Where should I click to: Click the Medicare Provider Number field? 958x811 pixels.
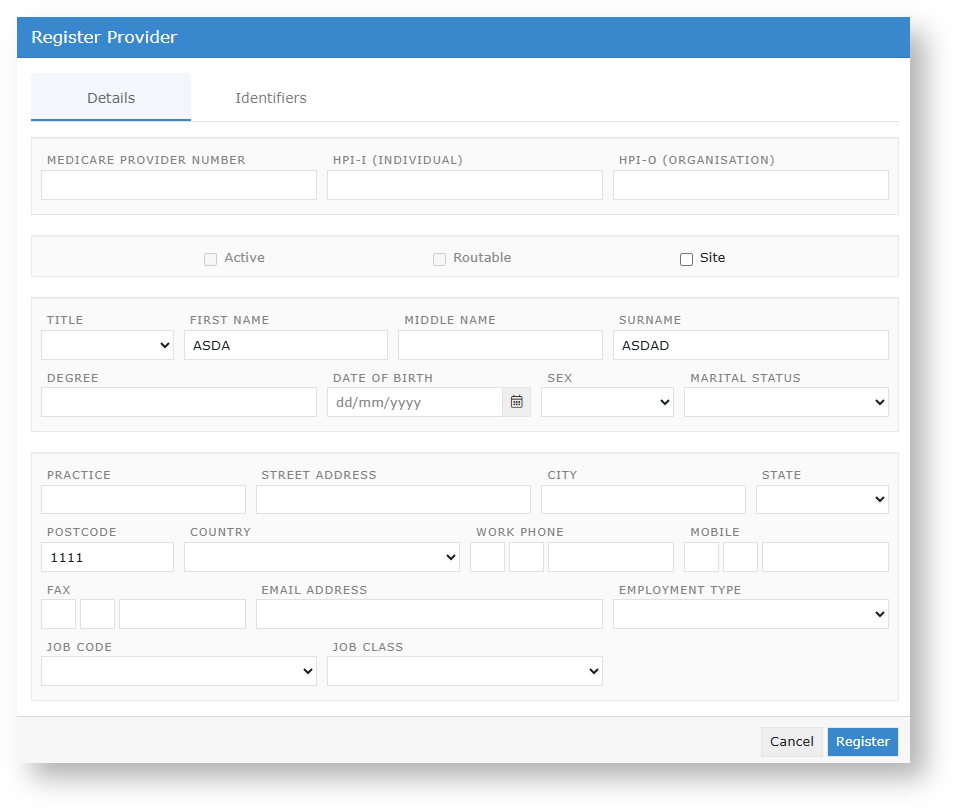point(178,185)
